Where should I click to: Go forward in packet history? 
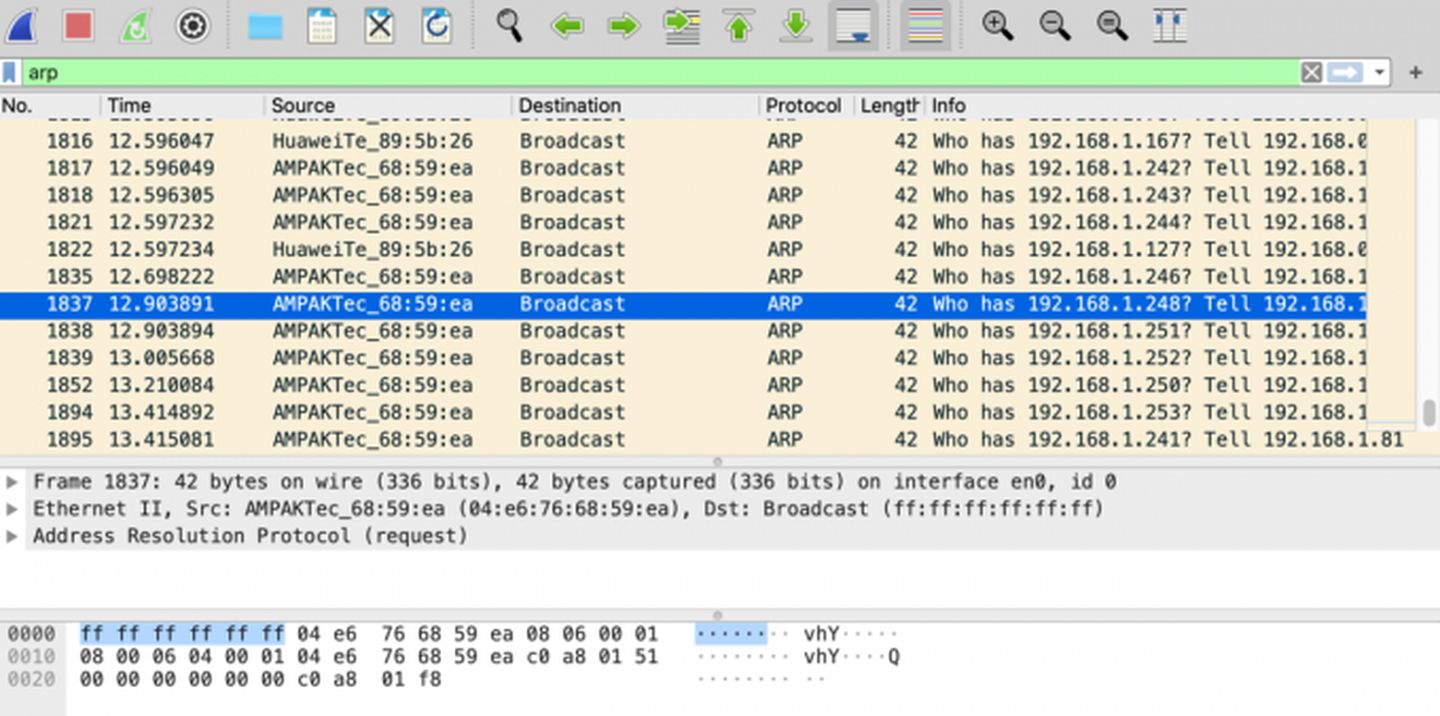pyautogui.click(x=624, y=26)
